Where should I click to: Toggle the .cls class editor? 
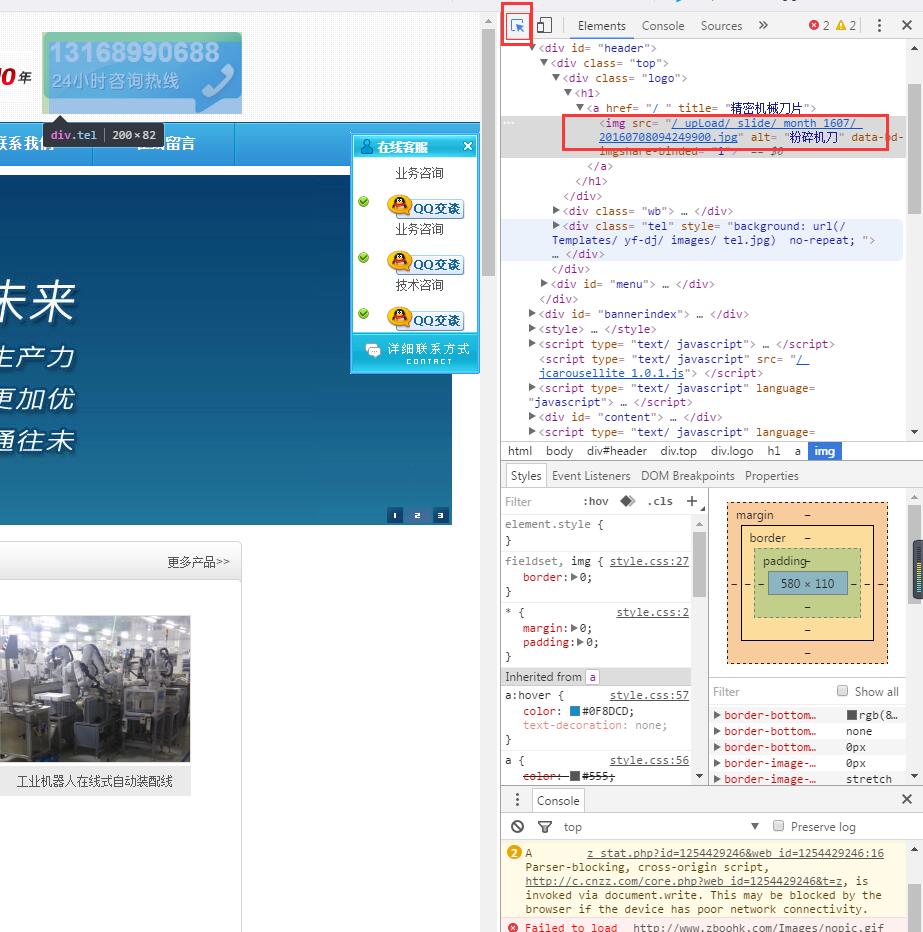tap(660, 501)
